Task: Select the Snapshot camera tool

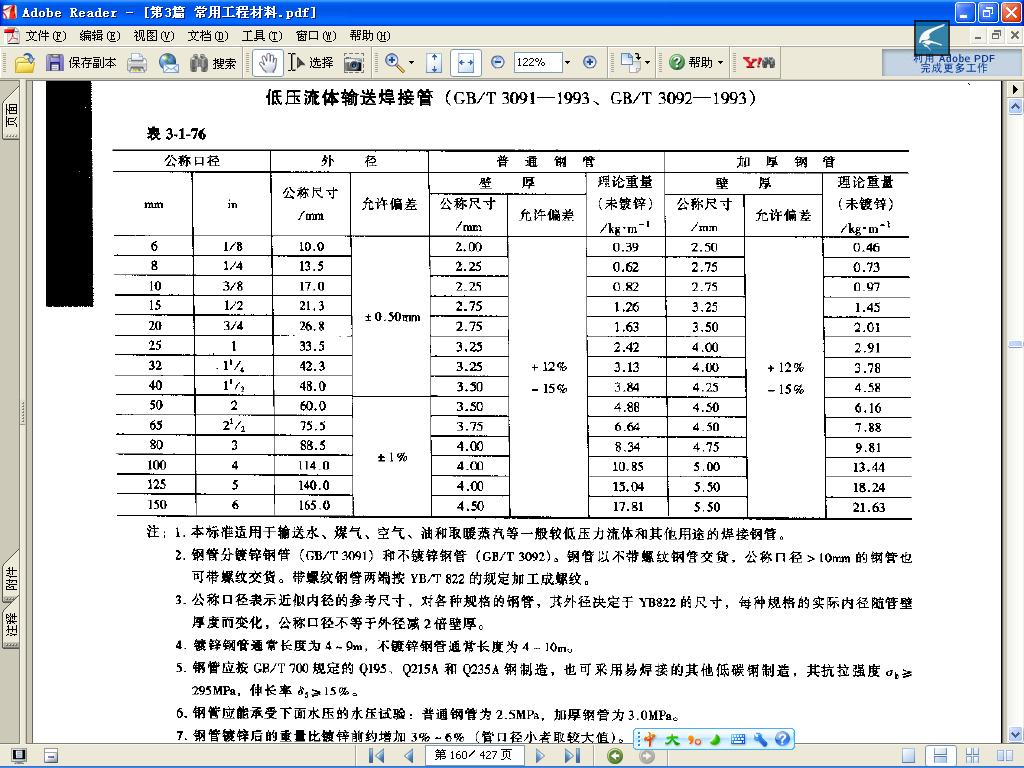Action: [x=353, y=63]
